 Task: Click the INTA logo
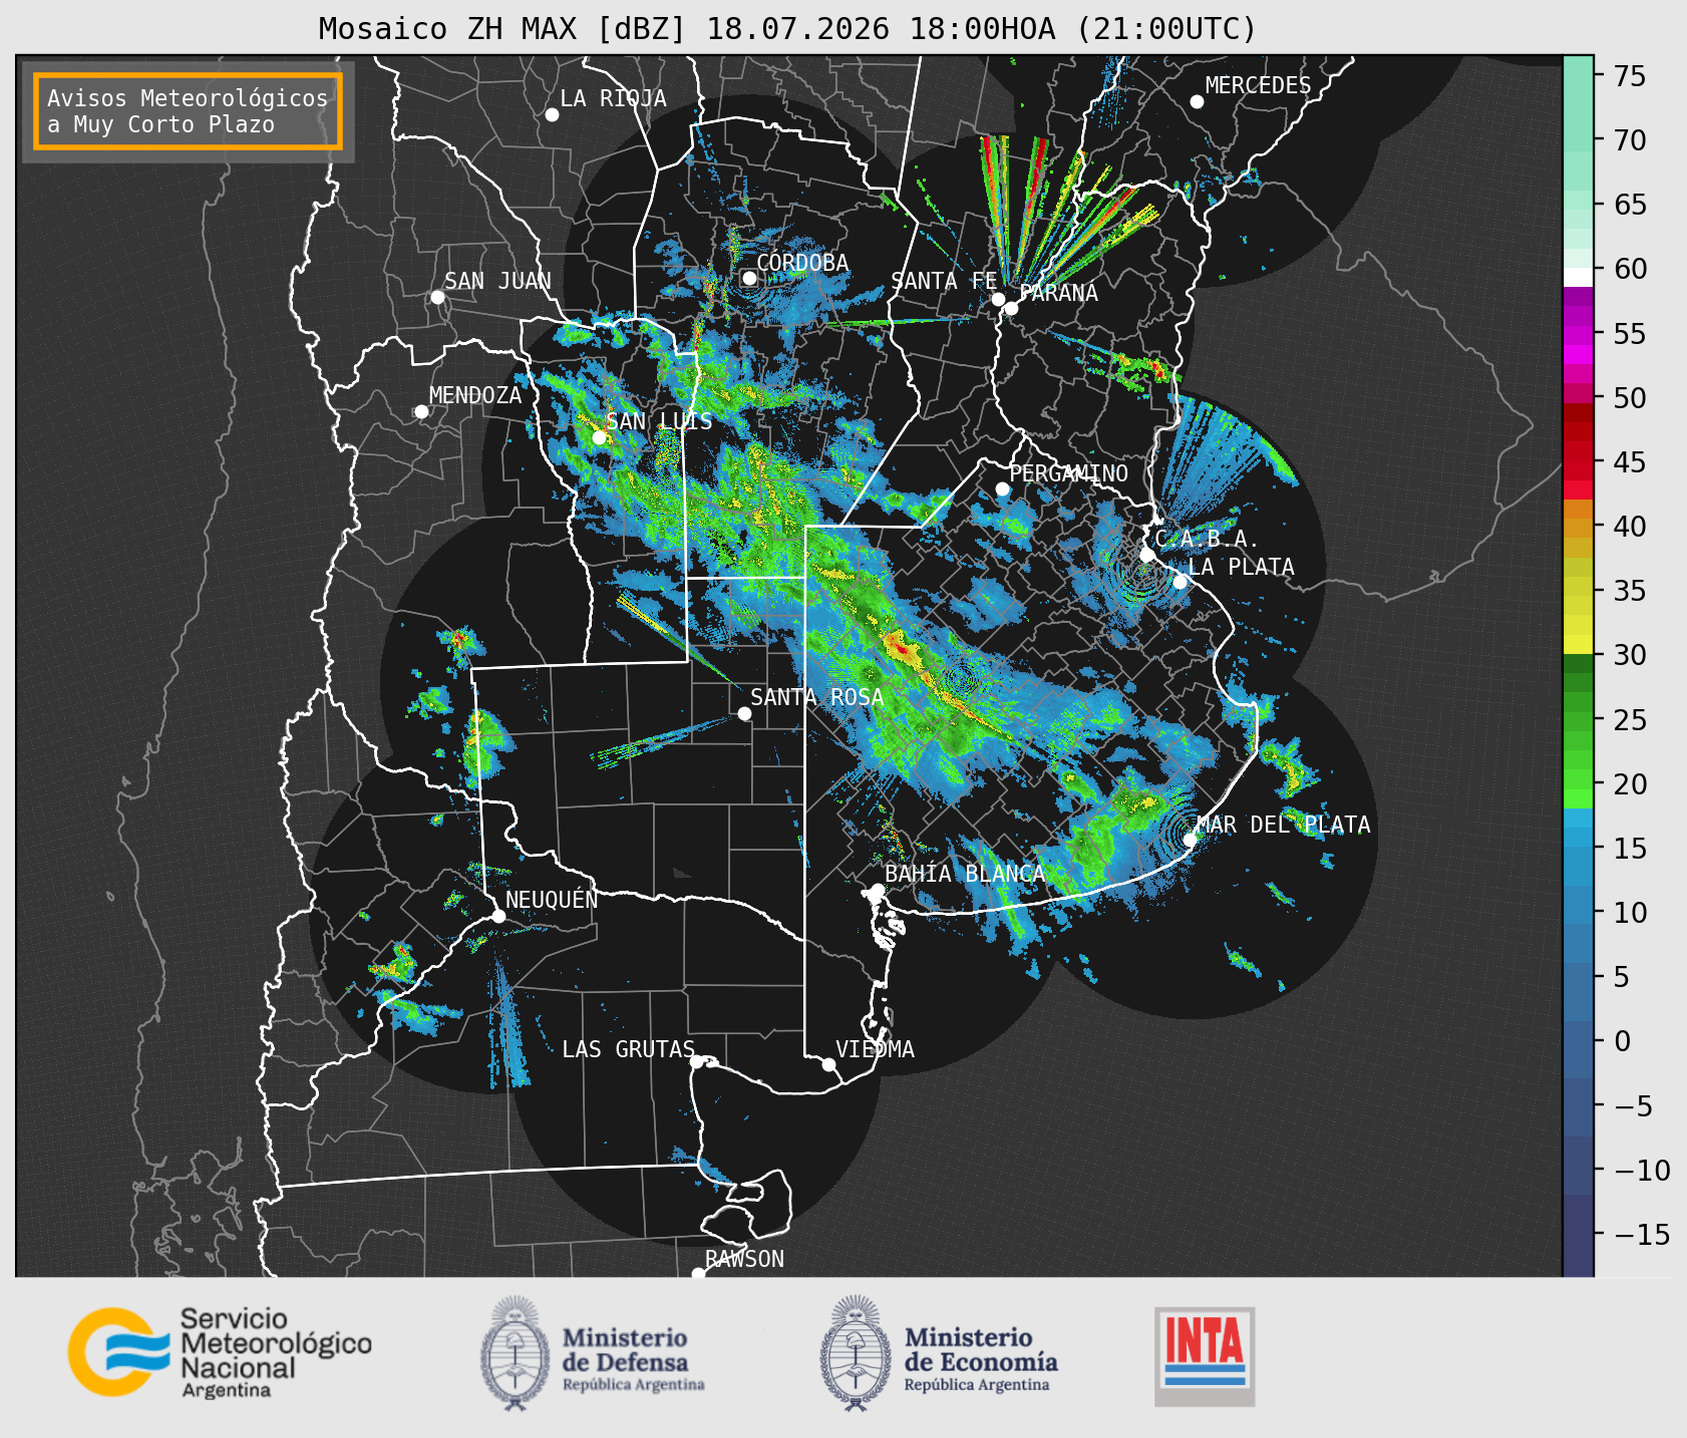point(1205,1356)
